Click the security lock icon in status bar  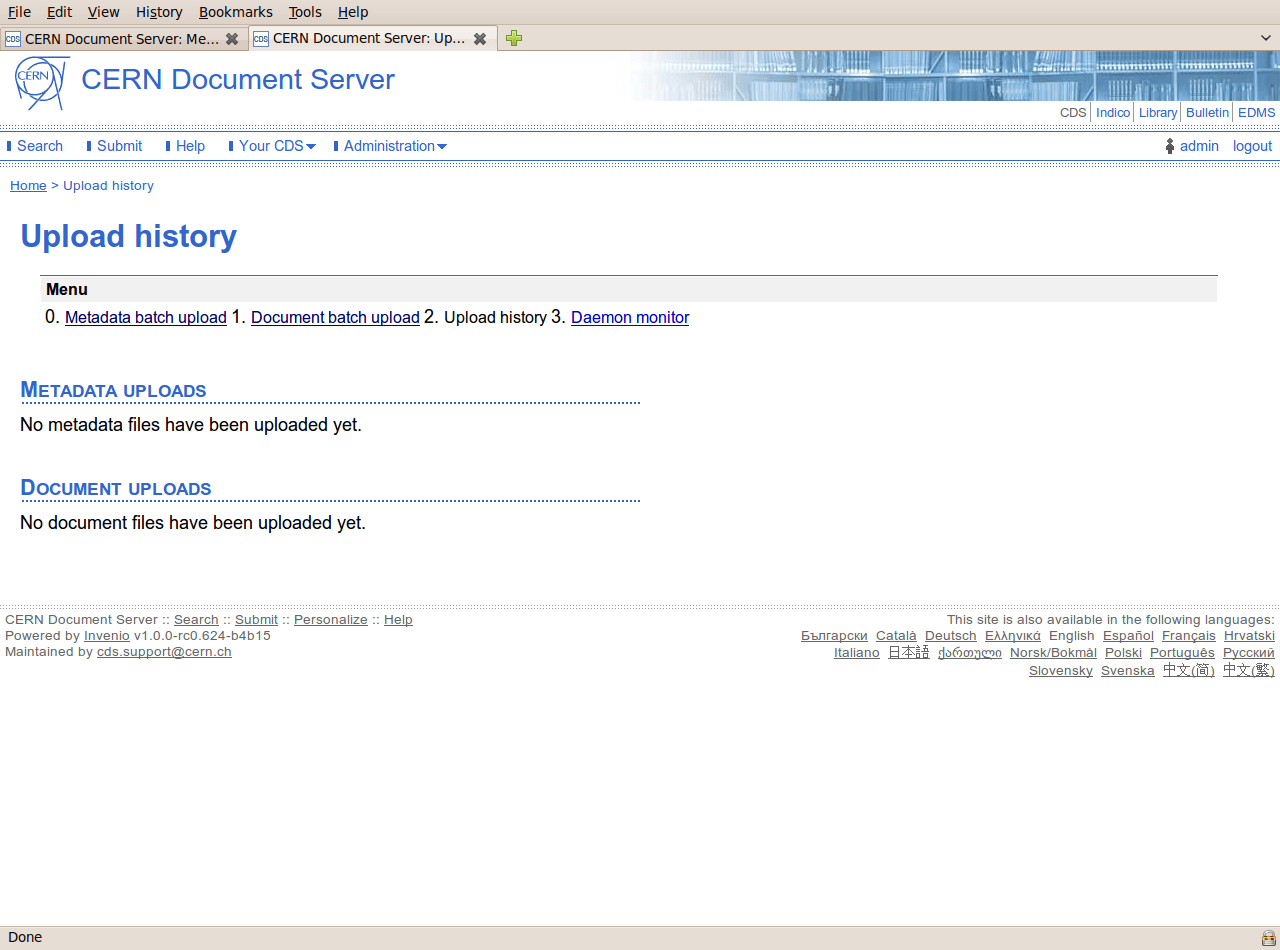click(1268, 938)
